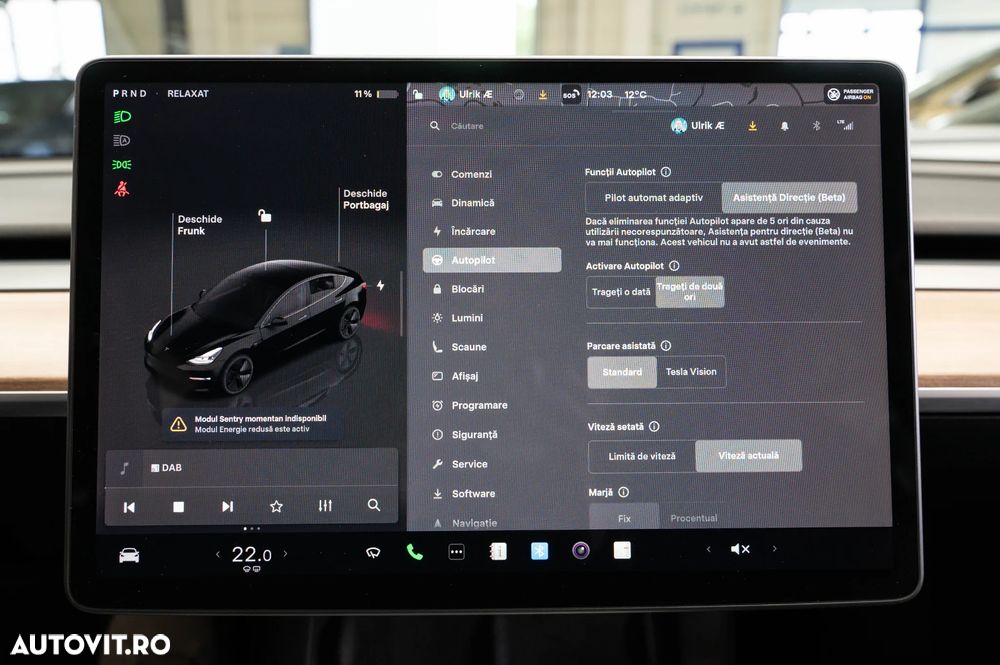
Task: Tap the SOS button in status bar
Action: (x=570, y=95)
